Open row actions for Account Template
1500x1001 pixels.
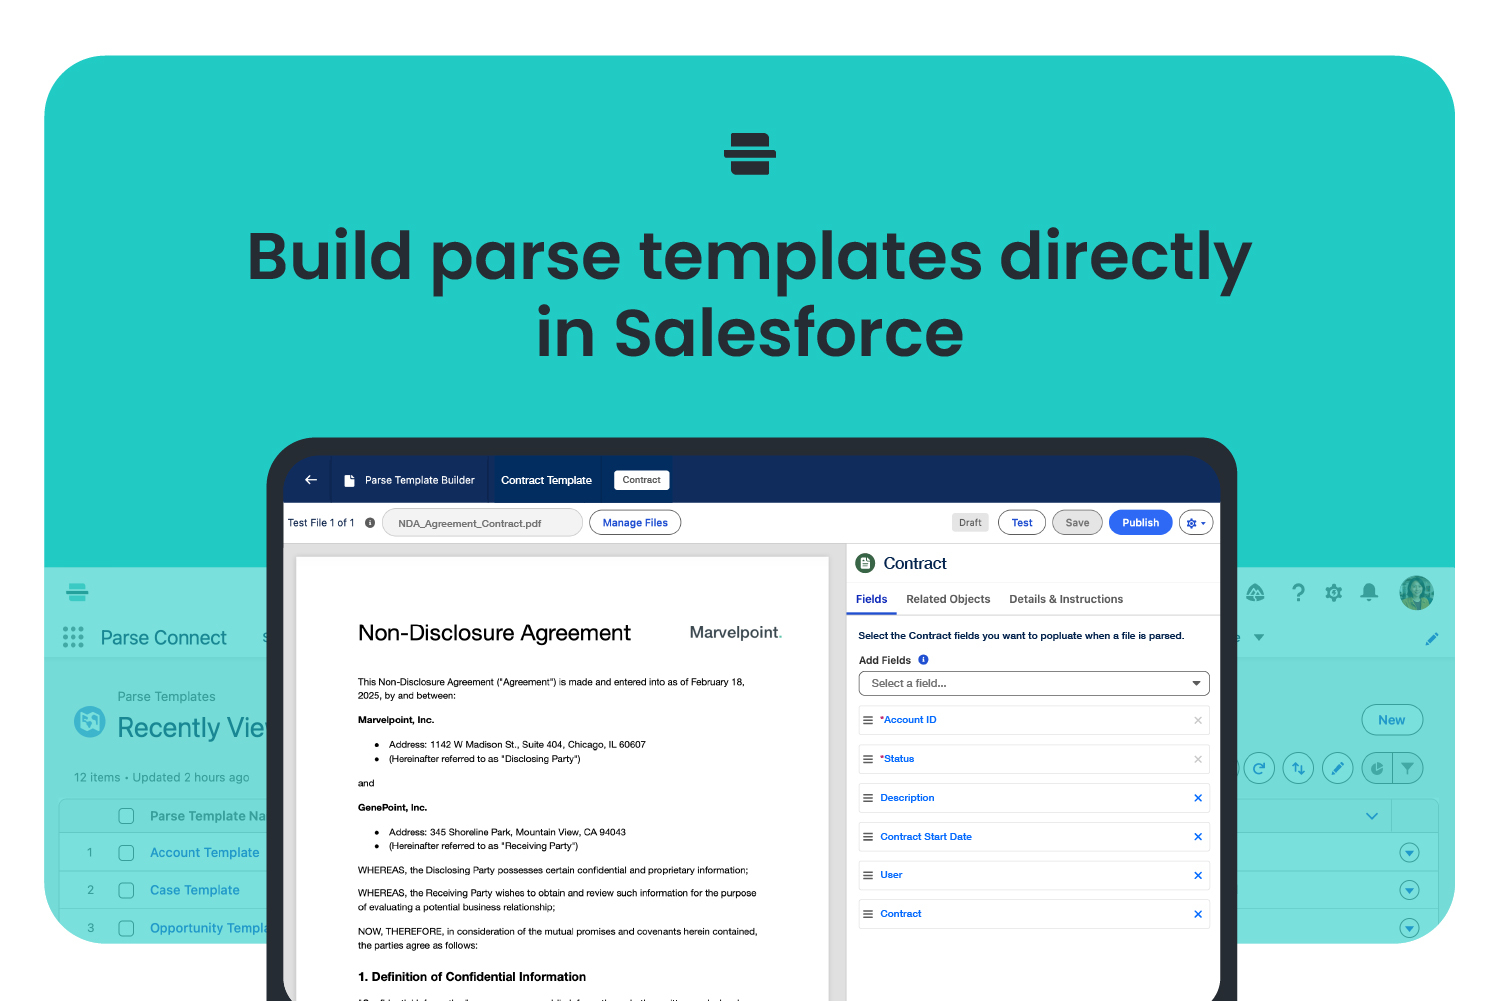[x=1410, y=853]
